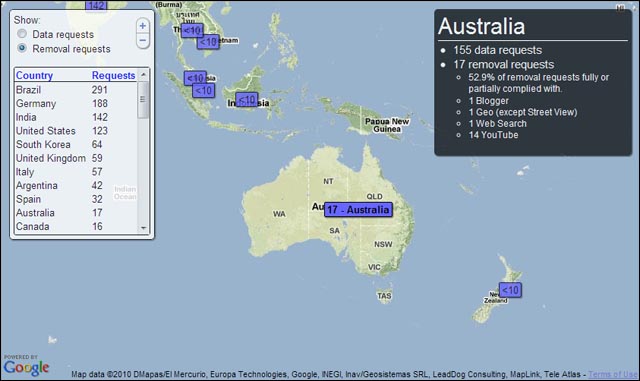Screen dimensions: 640x381
Task: Click the country list scrollbar thumb
Action: [142, 100]
